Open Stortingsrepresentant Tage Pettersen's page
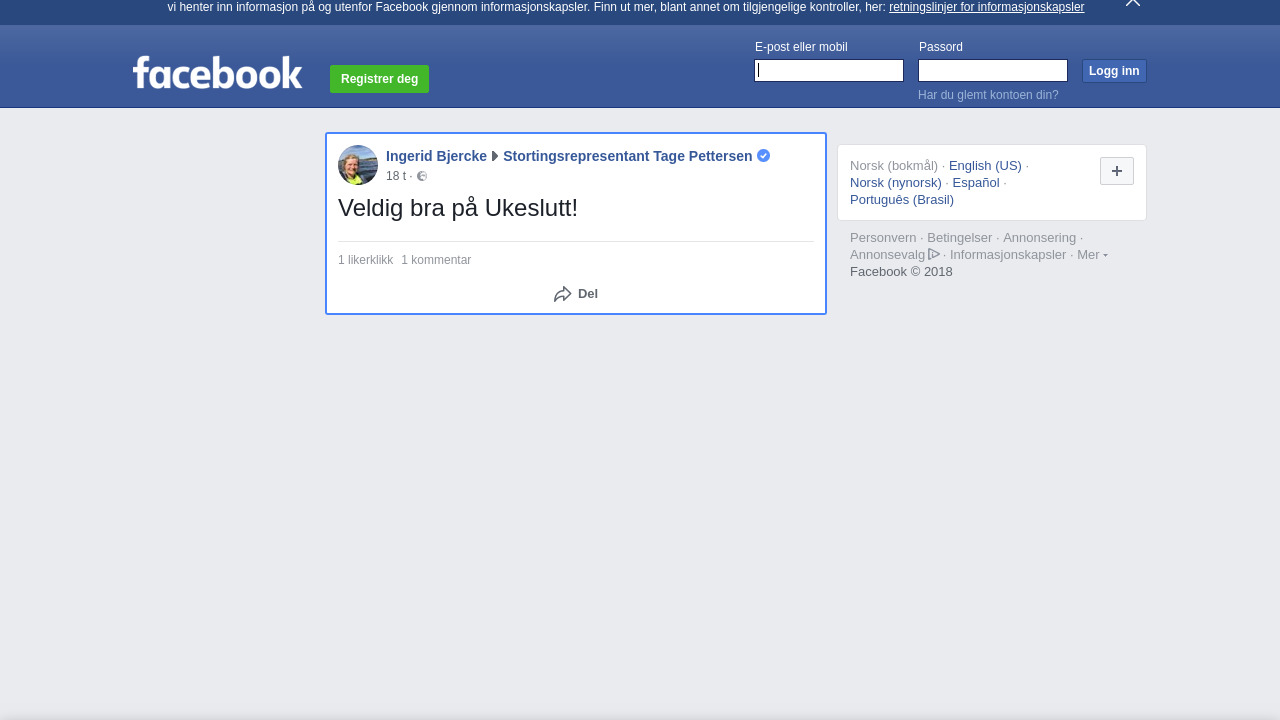The width and height of the screenshot is (1280, 720). pyautogui.click(x=627, y=156)
